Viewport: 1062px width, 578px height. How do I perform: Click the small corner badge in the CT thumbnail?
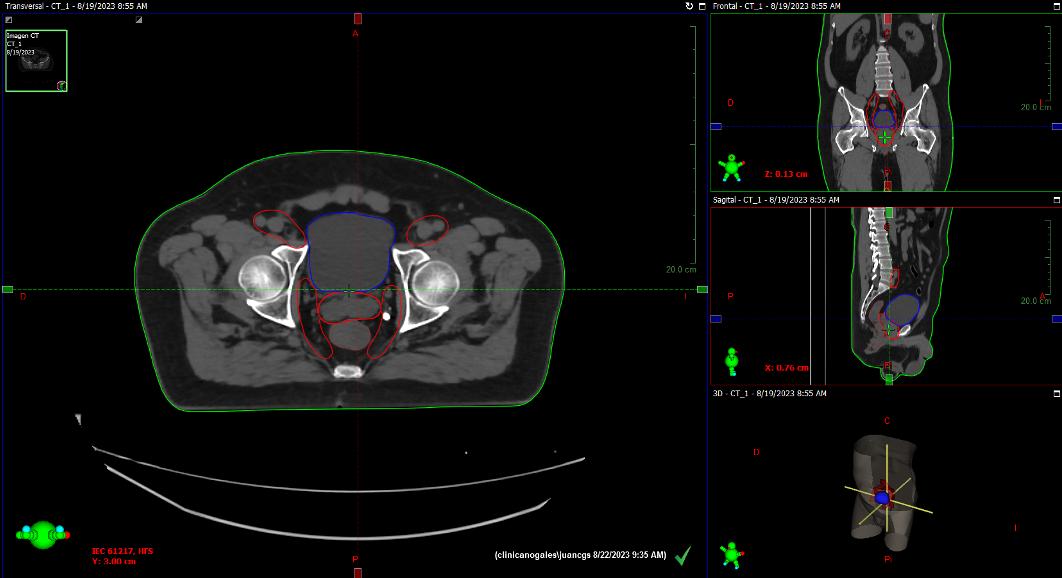[62, 85]
